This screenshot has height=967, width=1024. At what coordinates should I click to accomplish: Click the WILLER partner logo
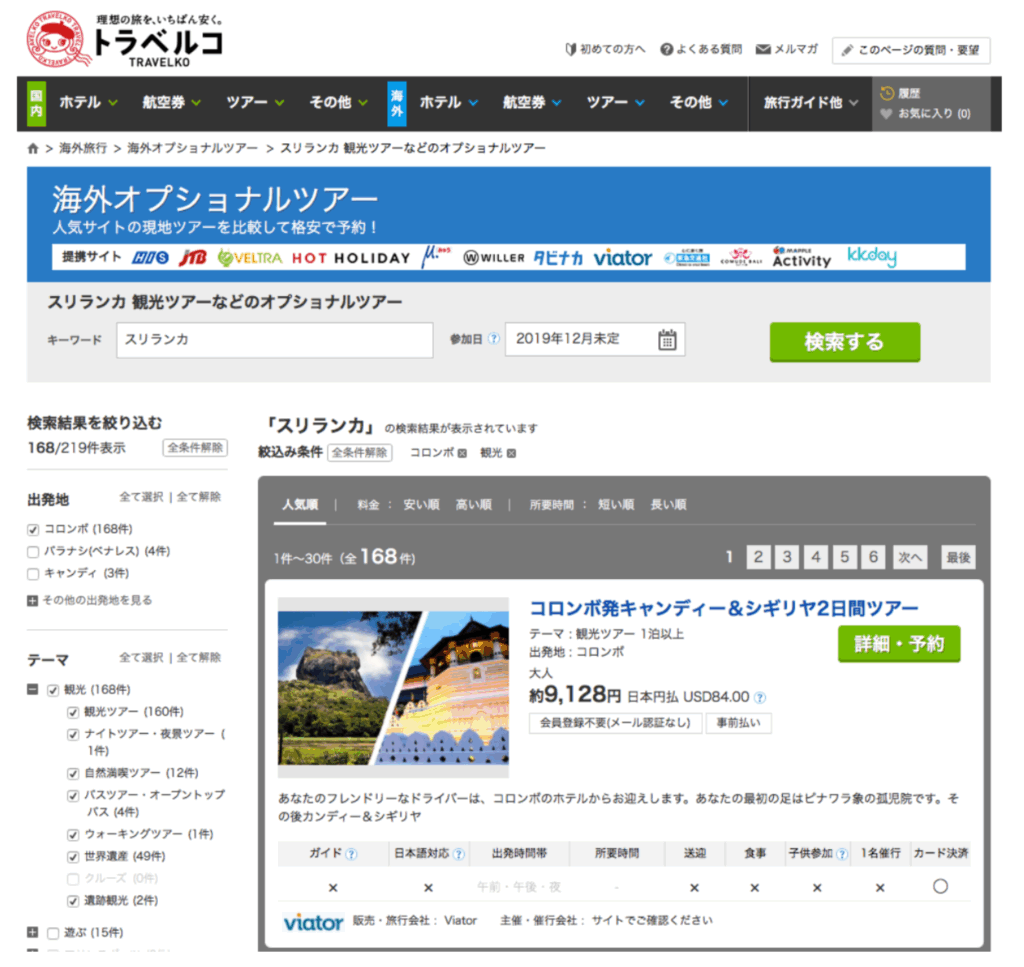494,258
